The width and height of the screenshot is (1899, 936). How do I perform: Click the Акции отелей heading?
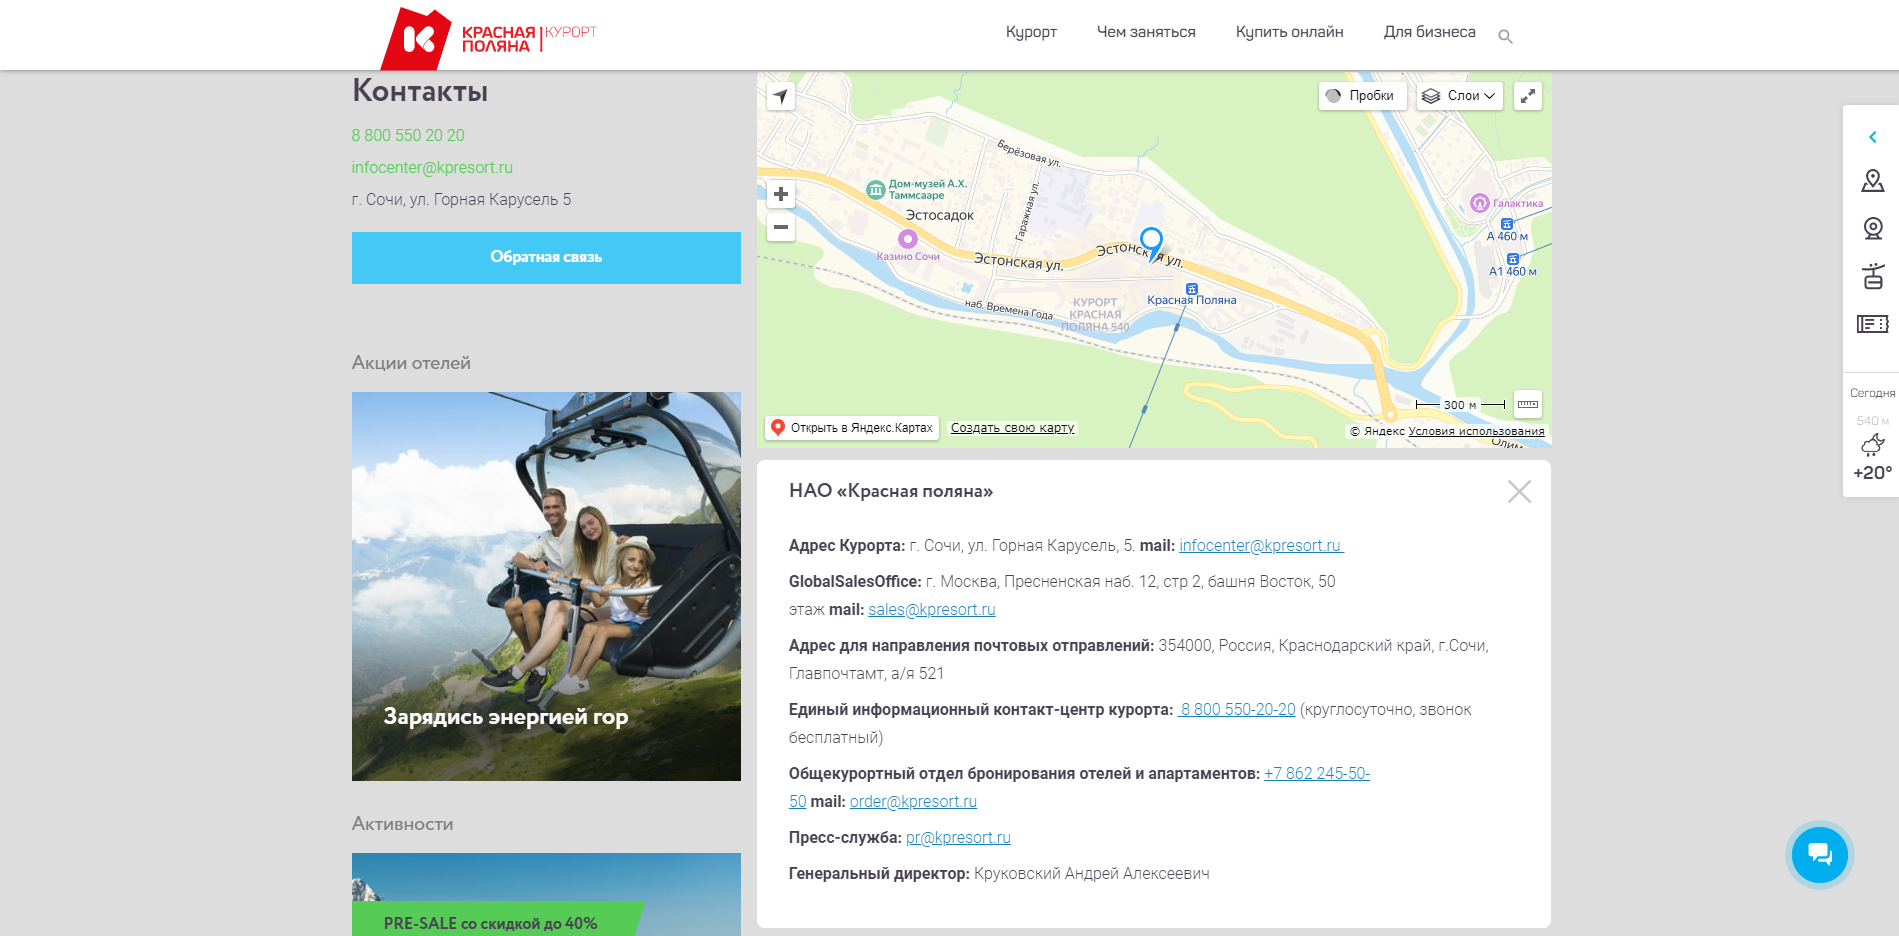coord(411,363)
